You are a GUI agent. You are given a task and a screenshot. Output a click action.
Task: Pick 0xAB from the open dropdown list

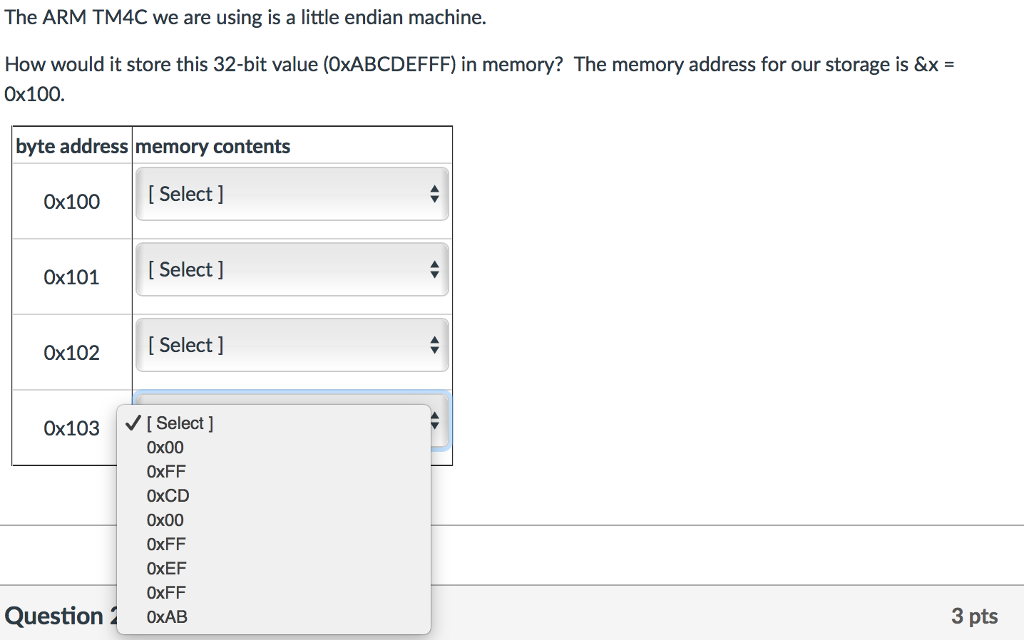(x=166, y=617)
